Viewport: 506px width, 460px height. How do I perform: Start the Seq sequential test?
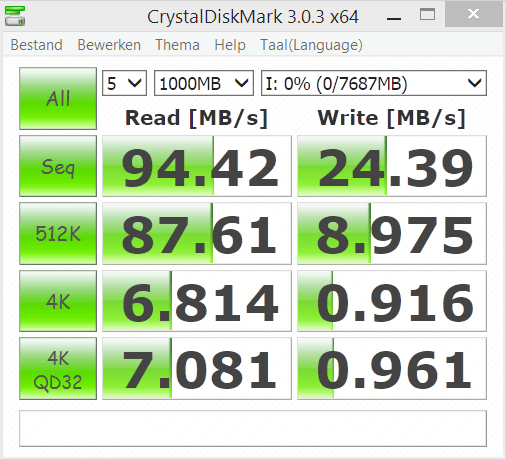58,166
